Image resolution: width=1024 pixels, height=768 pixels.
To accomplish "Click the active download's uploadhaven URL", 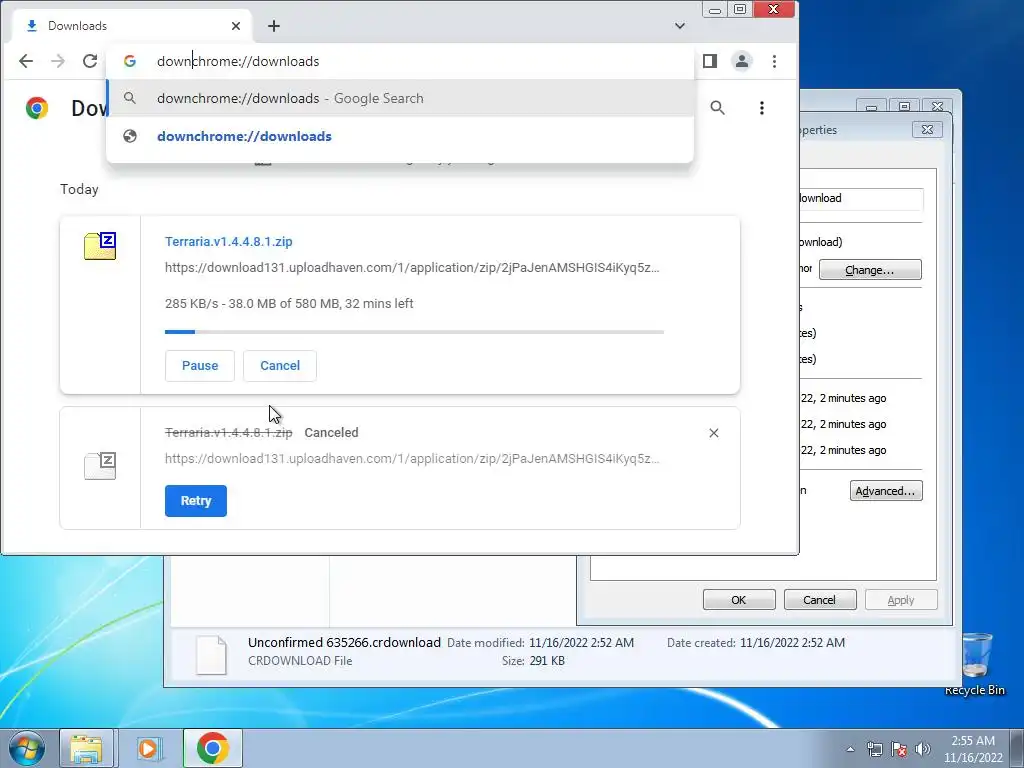I will (x=412, y=268).
